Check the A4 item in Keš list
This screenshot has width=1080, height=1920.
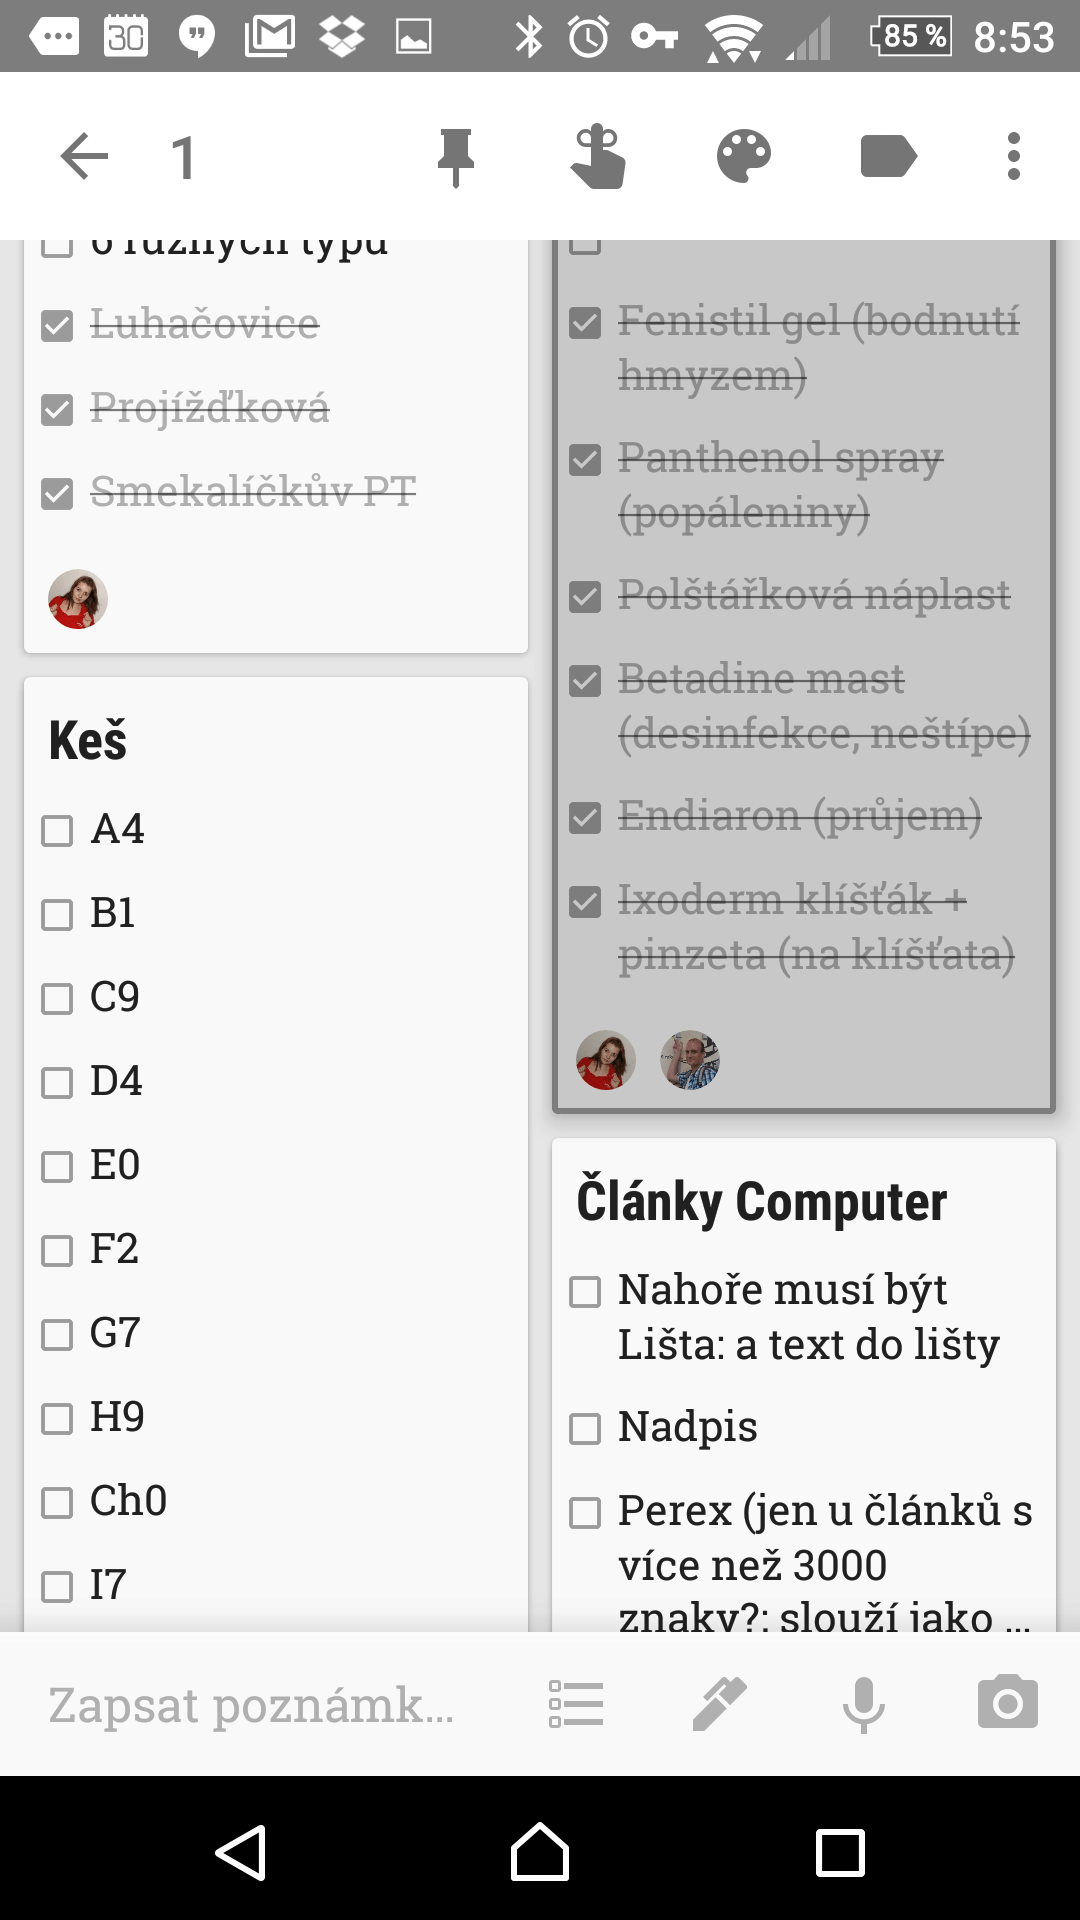coord(57,830)
